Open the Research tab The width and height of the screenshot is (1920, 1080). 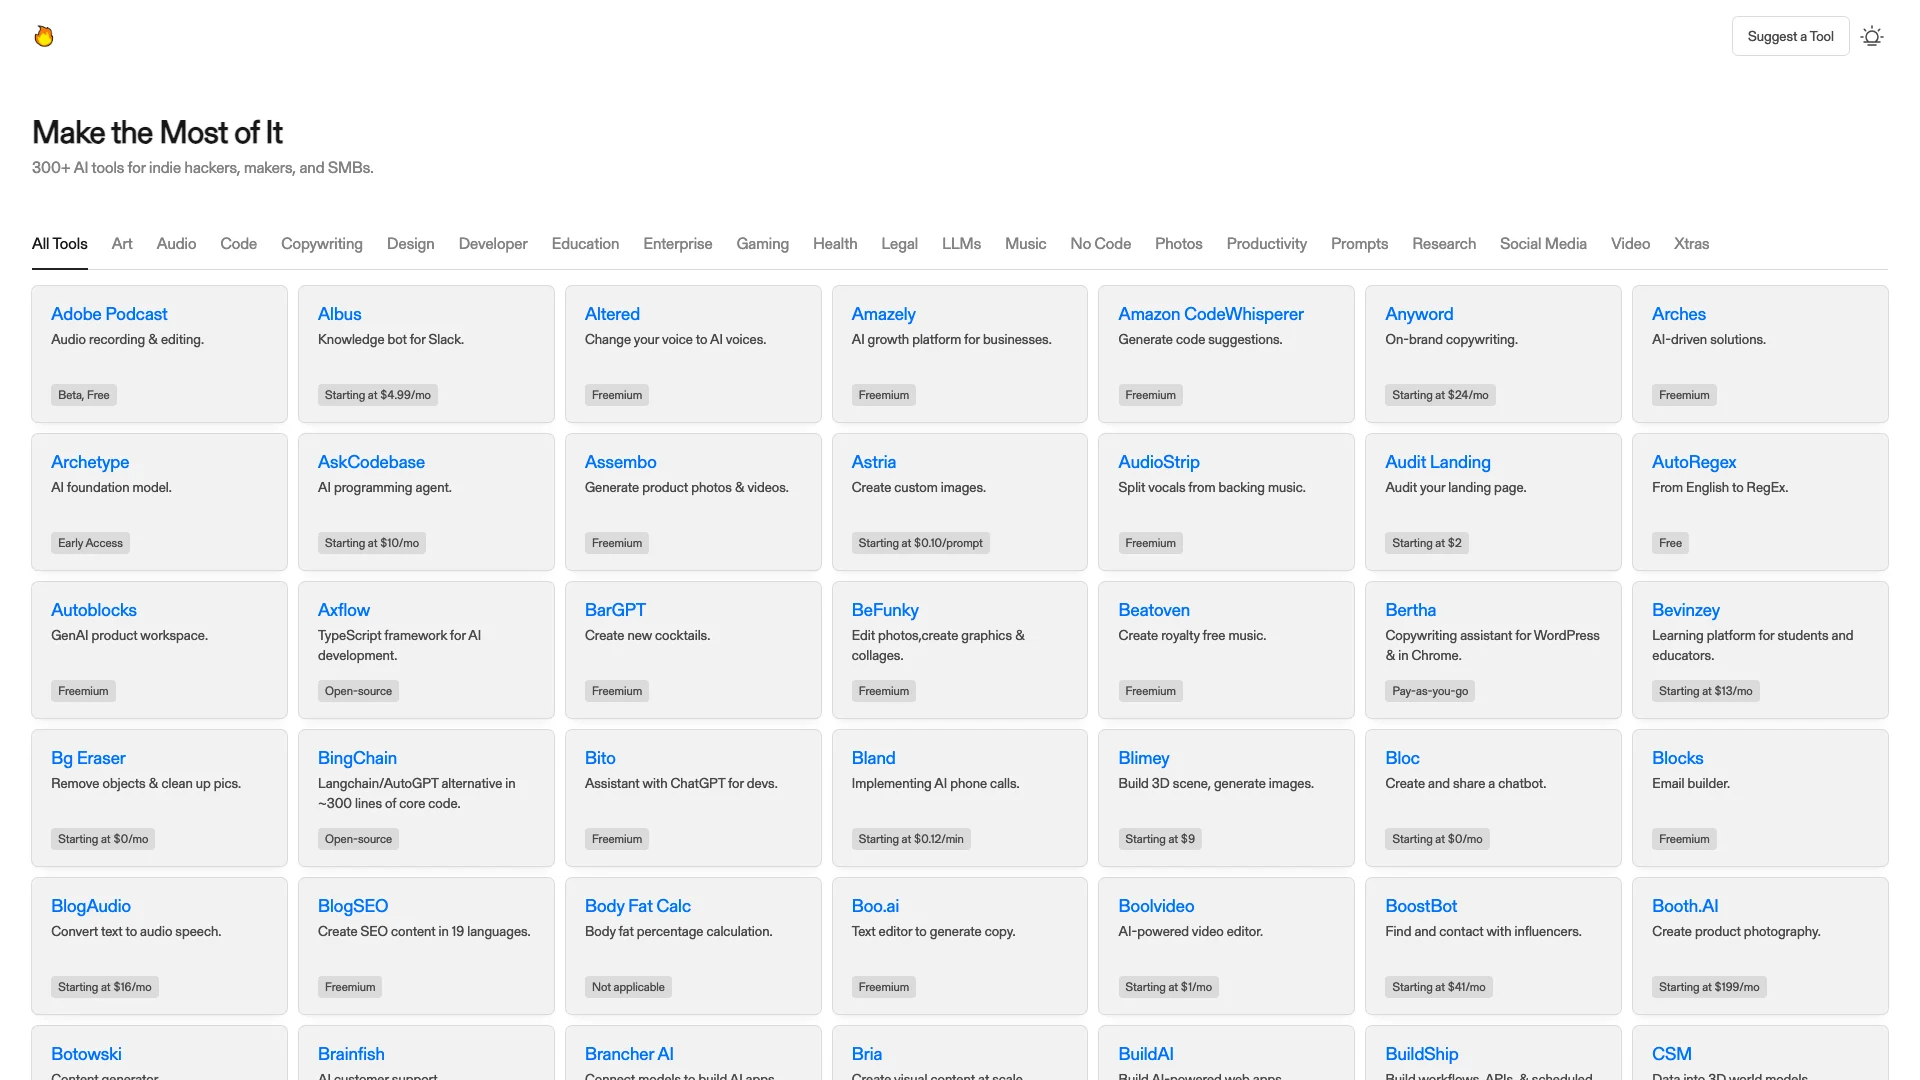pyautogui.click(x=1443, y=243)
